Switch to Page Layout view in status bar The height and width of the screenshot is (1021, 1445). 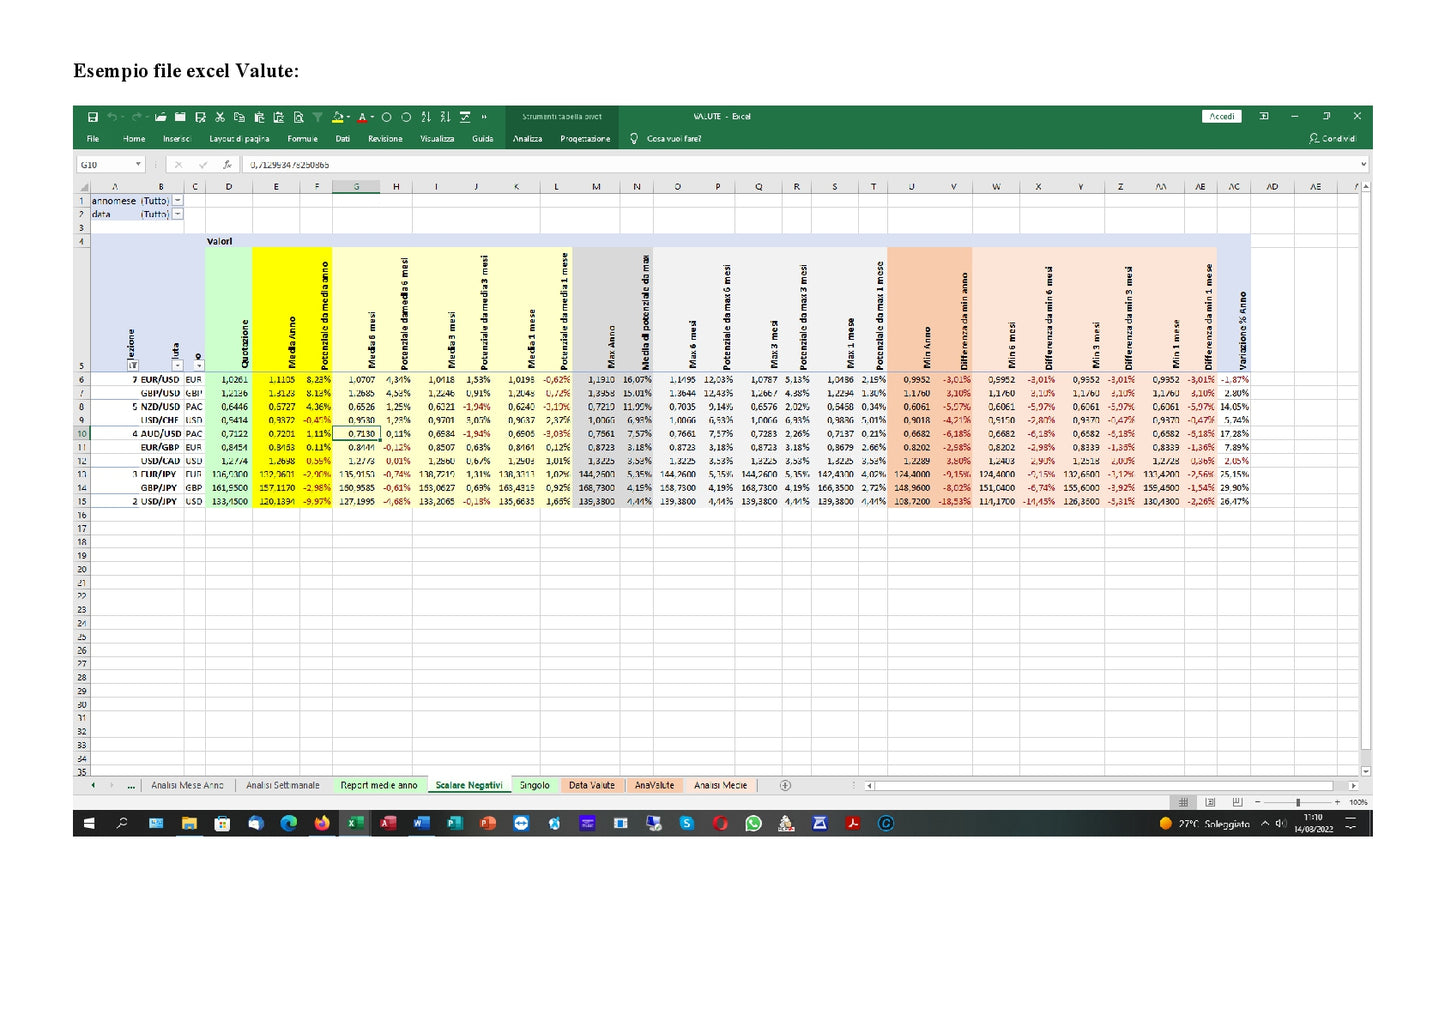tap(1210, 802)
